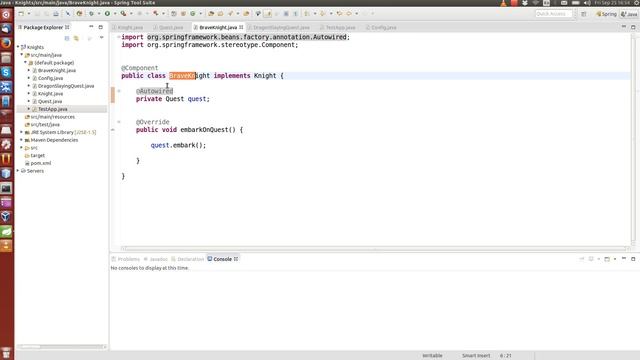Open the Config.java editor tab
Screen dimensions: 640x360
click(384, 27)
